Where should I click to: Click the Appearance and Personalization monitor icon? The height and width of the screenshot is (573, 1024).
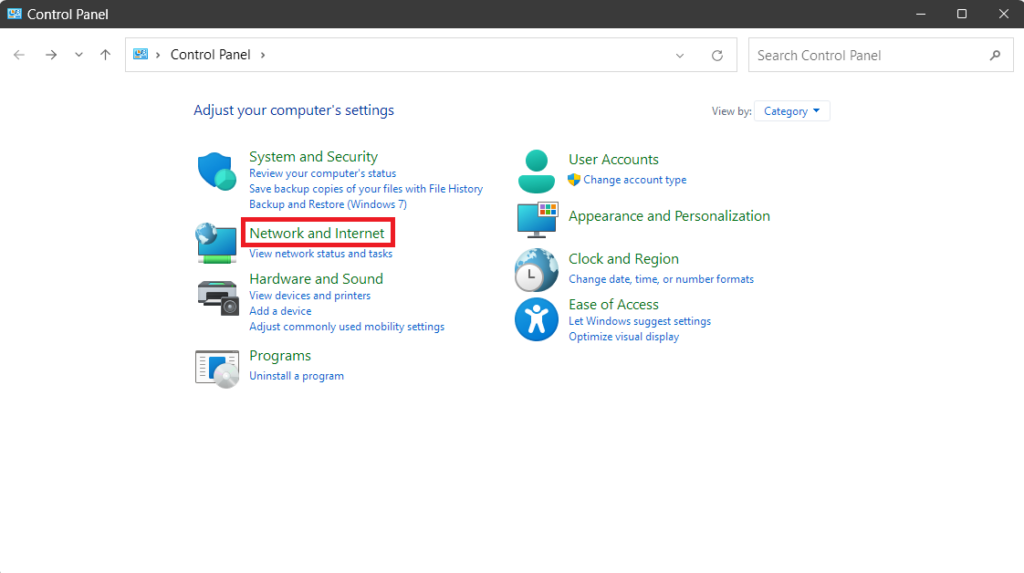[x=537, y=218]
